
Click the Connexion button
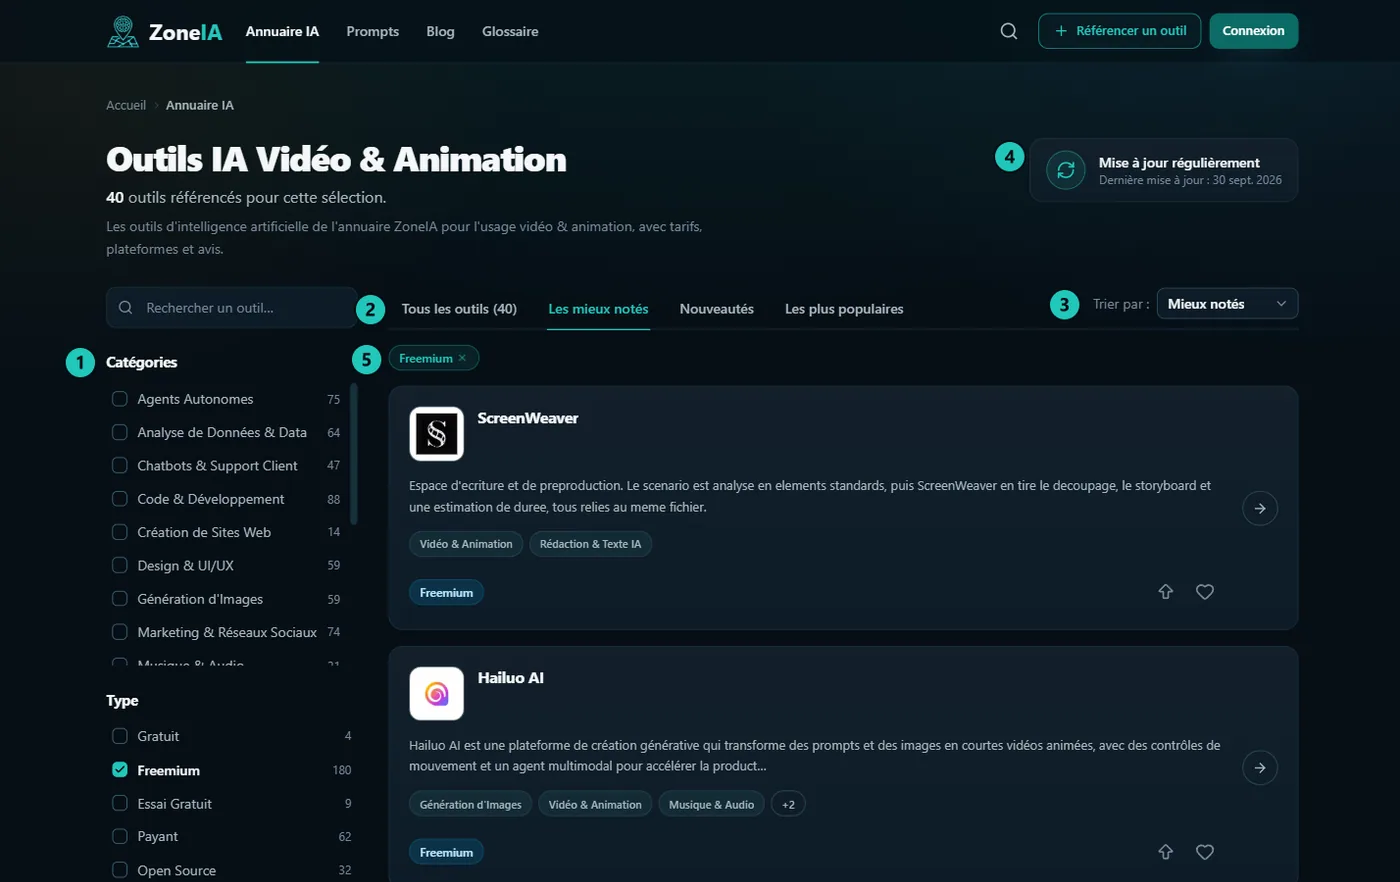coord(1253,31)
